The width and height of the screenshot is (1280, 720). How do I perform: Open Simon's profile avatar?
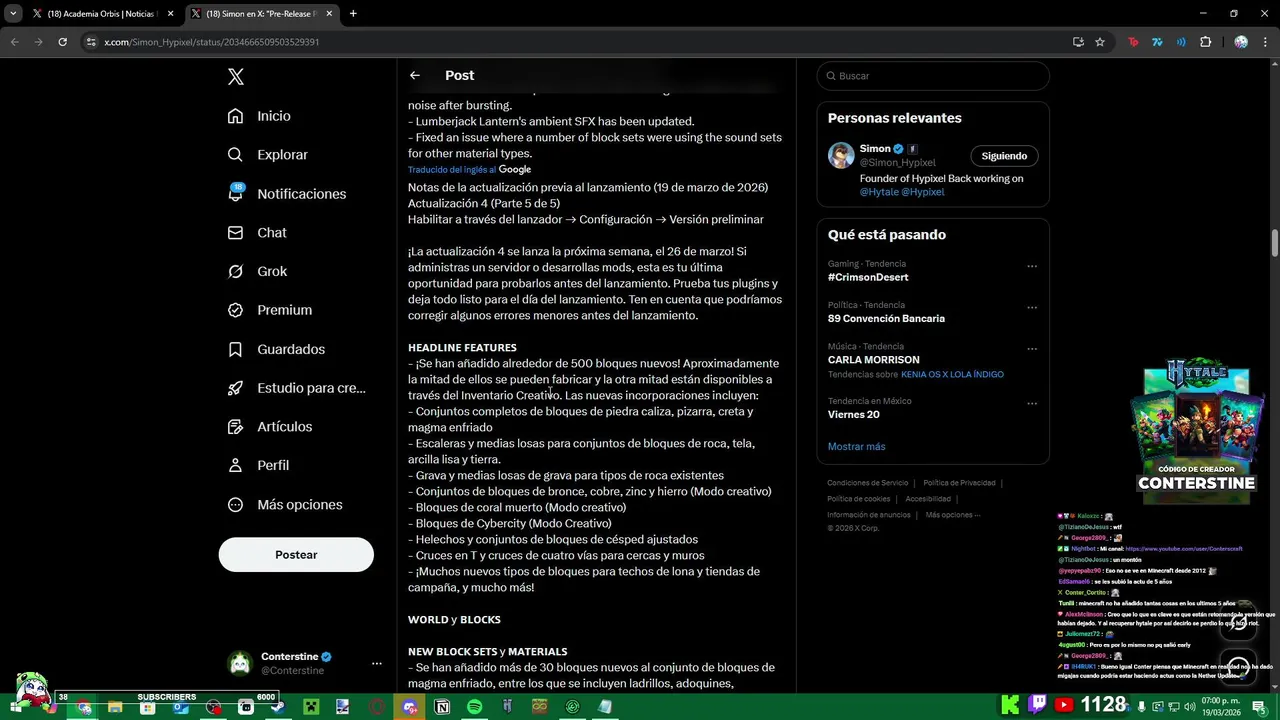click(x=841, y=155)
